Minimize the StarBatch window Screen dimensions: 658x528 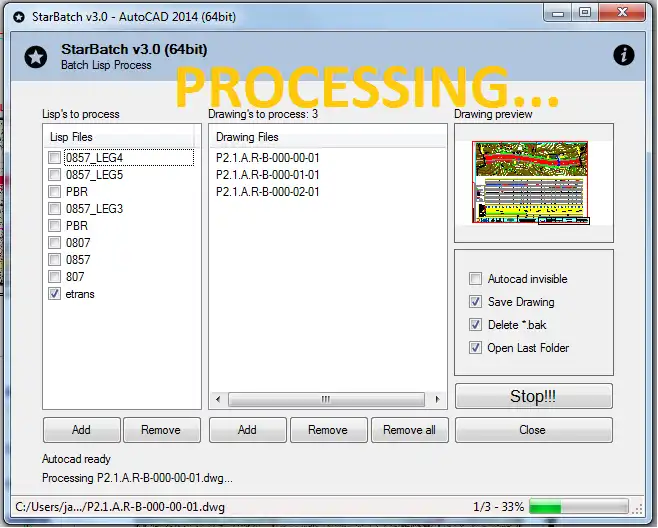point(558,14)
